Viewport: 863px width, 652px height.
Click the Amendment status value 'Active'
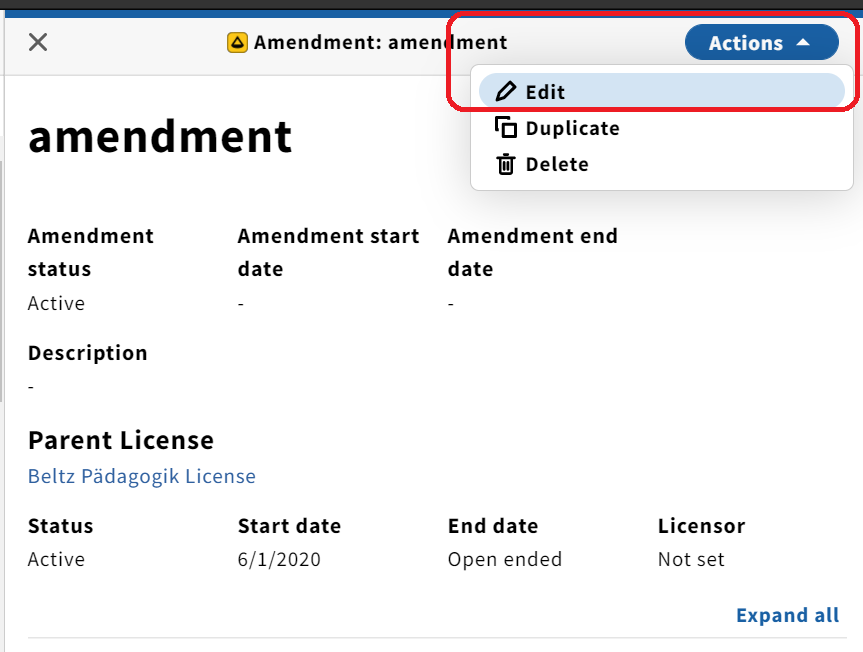(57, 304)
